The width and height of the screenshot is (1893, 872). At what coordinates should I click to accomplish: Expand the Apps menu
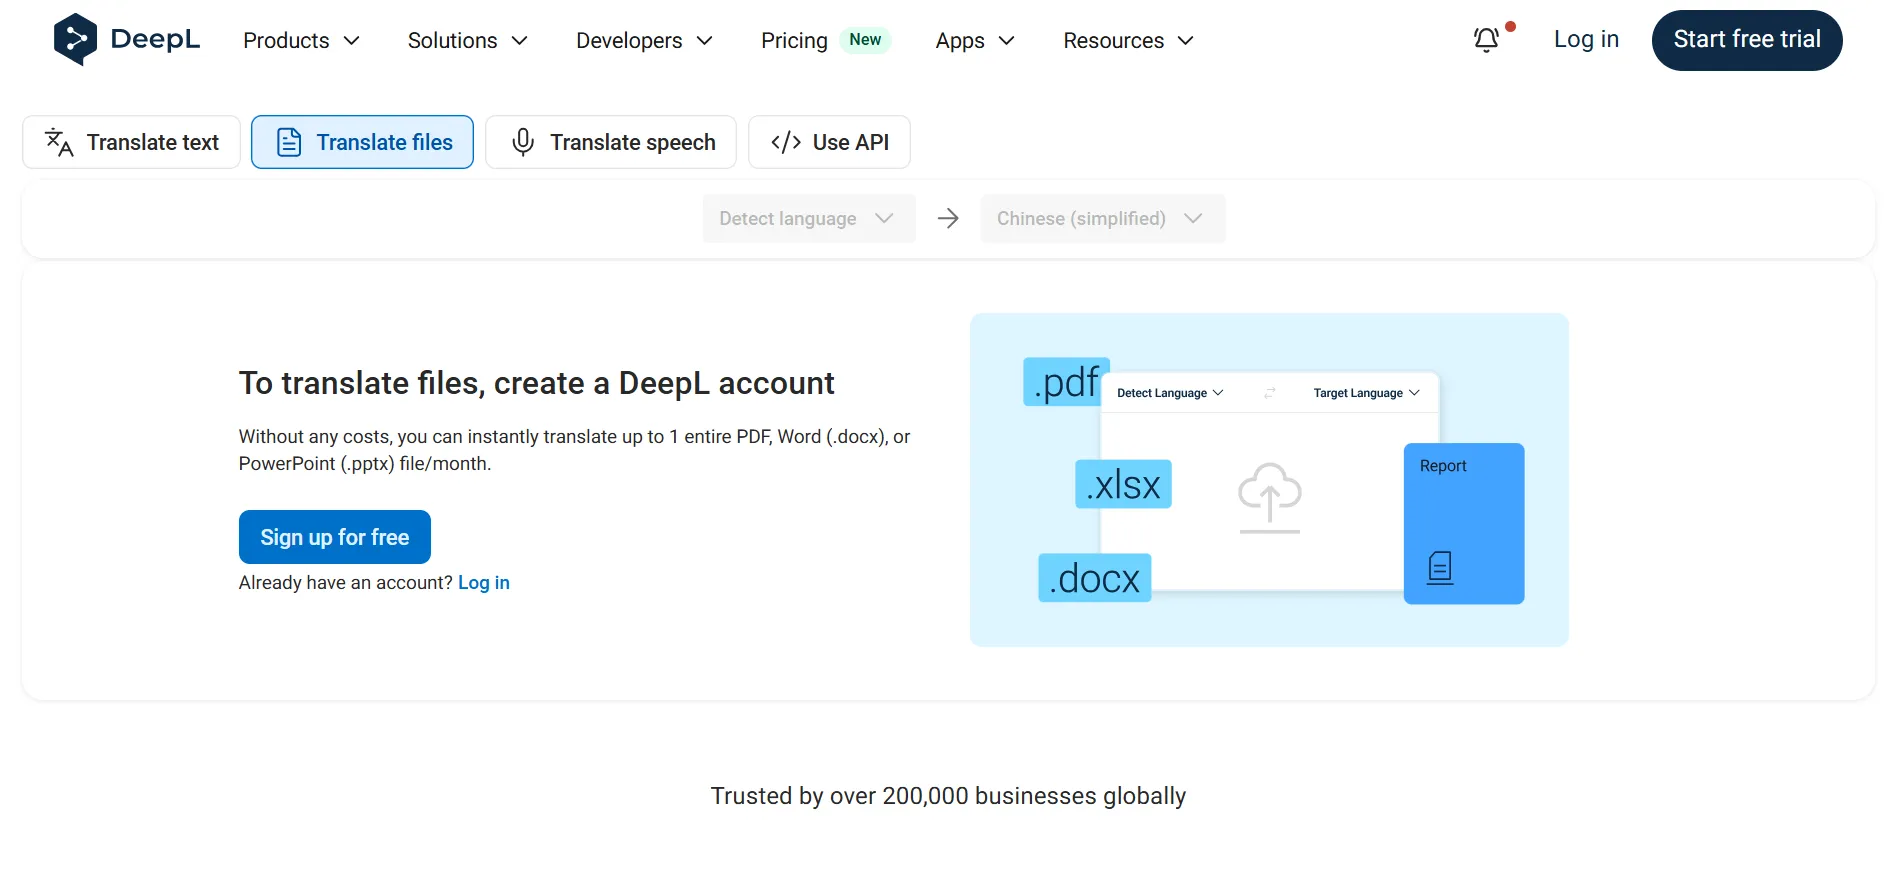point(975,40)
